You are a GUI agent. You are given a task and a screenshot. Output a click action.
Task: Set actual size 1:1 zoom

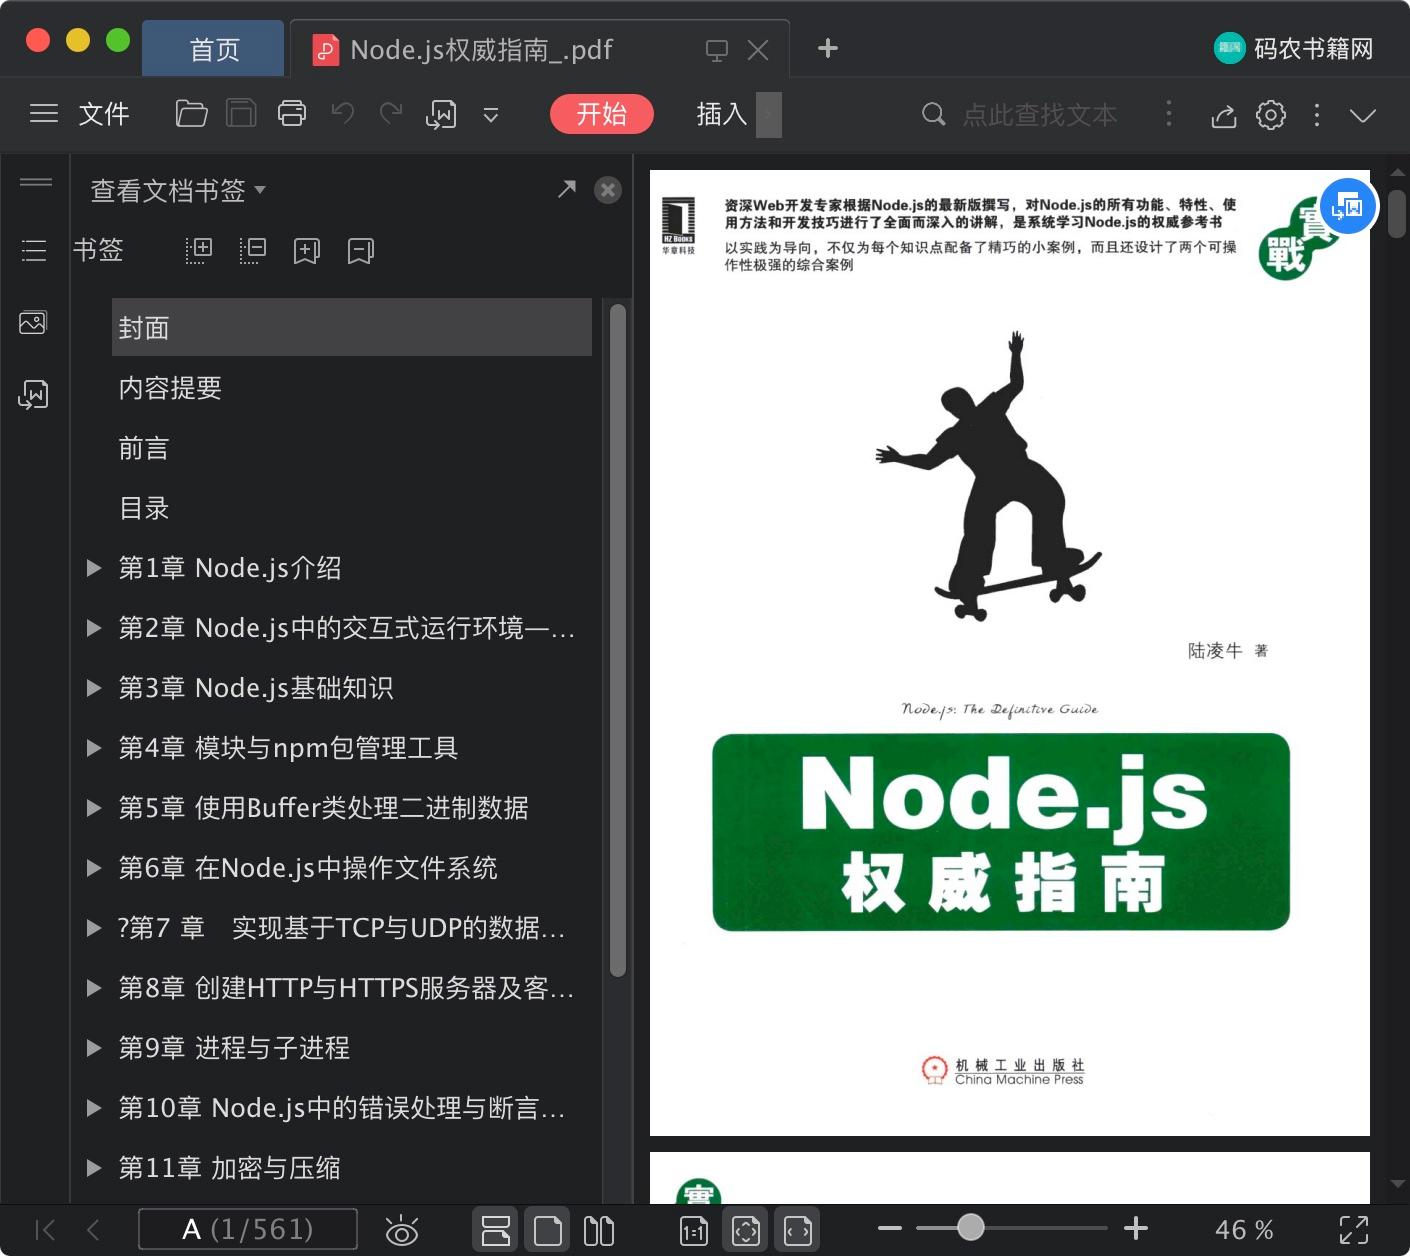click(x=694, y=1231)
